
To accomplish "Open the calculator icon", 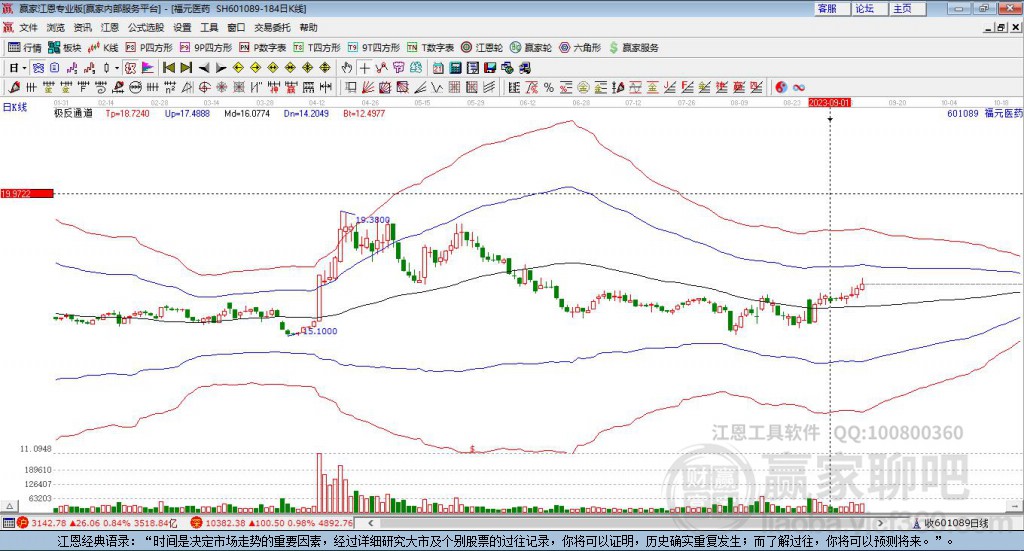I will pos(456,68).
